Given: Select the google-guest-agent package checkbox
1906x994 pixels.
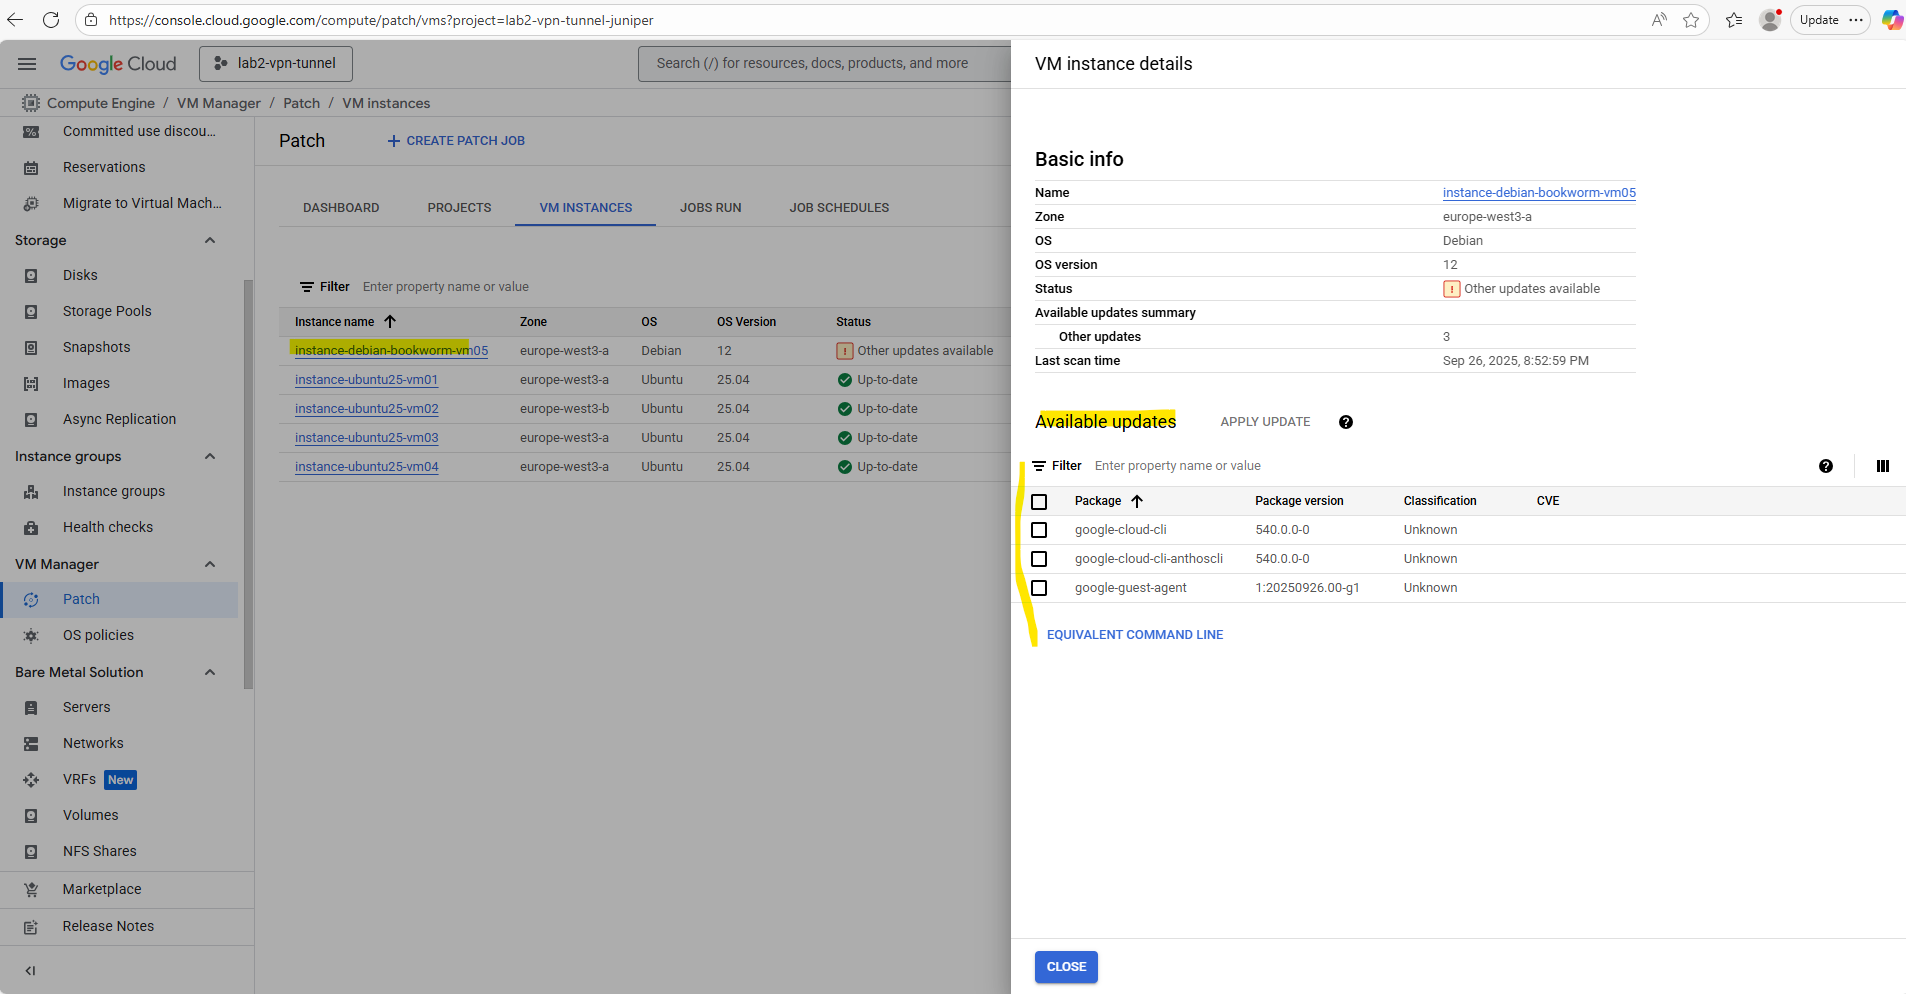Looking at the screenshot, I should (x=1039, y=588).
